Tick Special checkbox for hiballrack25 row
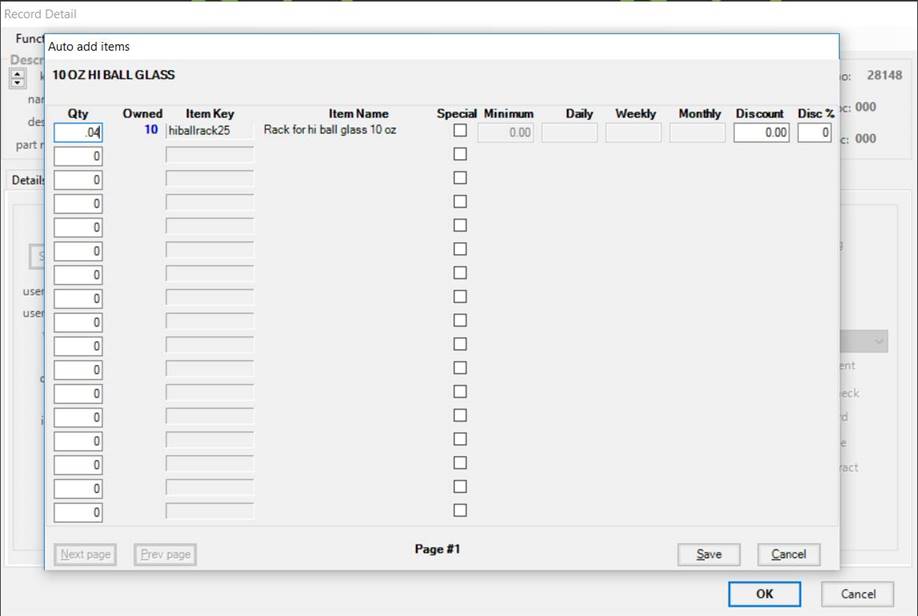Screen dimensions: 918x616 coord(460,131)
